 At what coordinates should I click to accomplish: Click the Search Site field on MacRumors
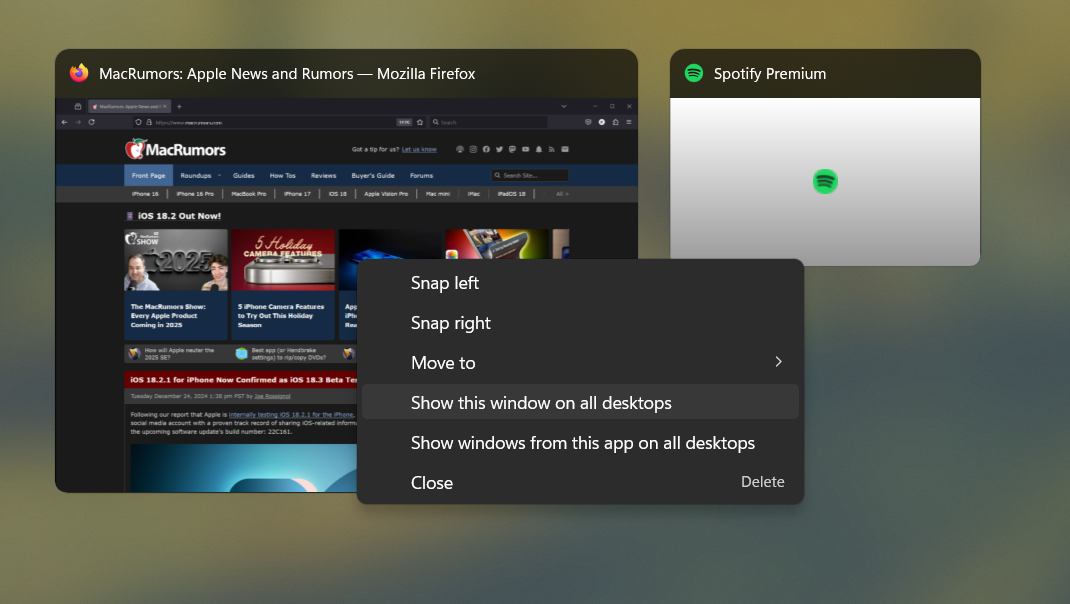pos(529,176)
